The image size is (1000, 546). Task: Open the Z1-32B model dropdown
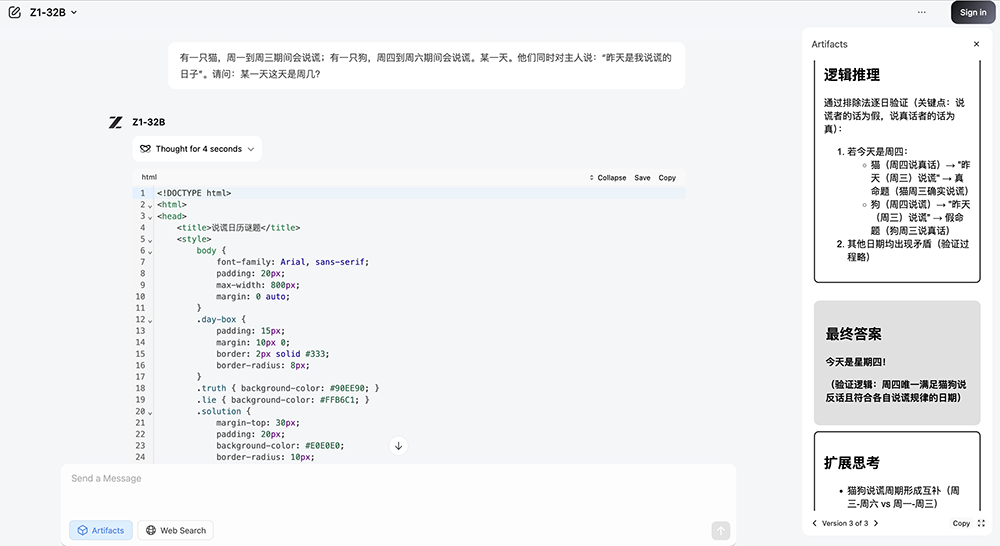tap(54, 12)
